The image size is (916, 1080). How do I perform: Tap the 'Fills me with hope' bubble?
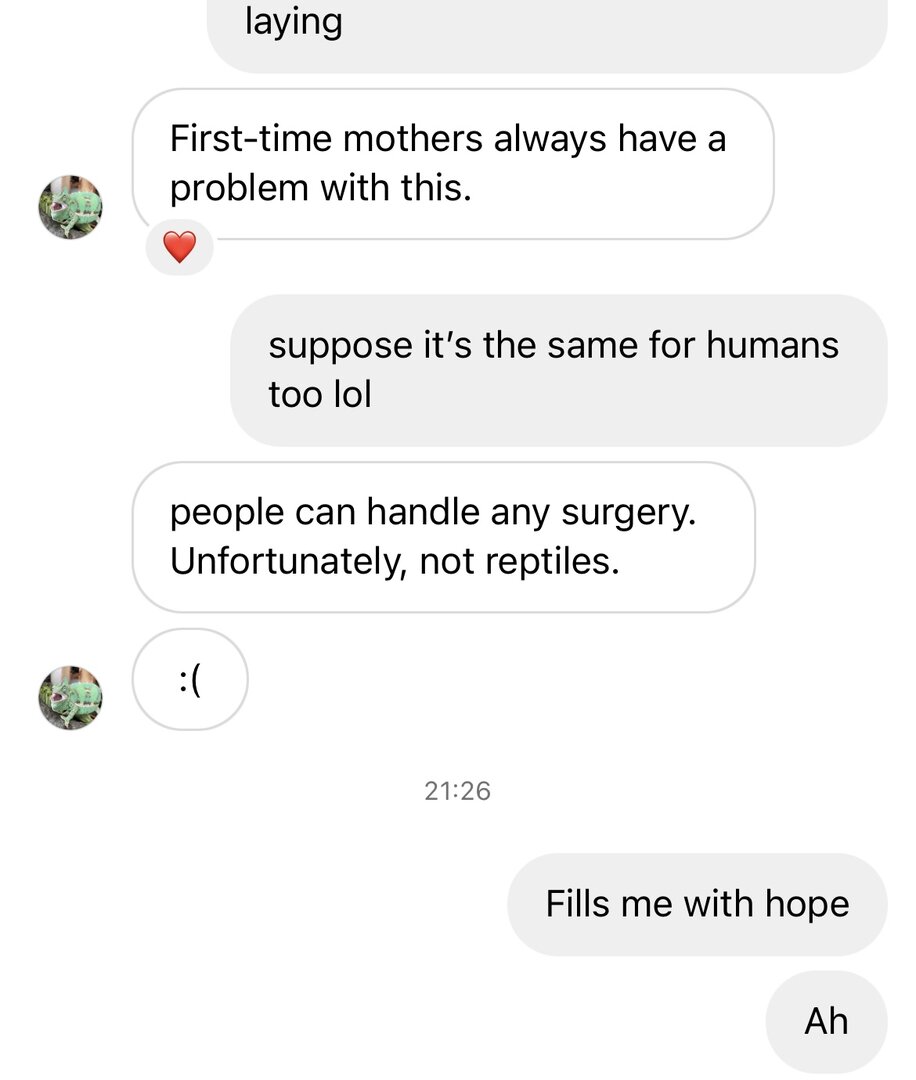coord(697,904)
